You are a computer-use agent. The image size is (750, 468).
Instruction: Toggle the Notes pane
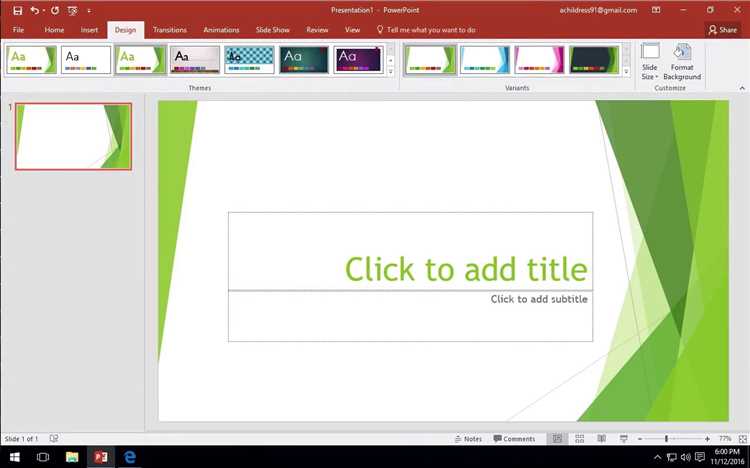tap(468, 438)
